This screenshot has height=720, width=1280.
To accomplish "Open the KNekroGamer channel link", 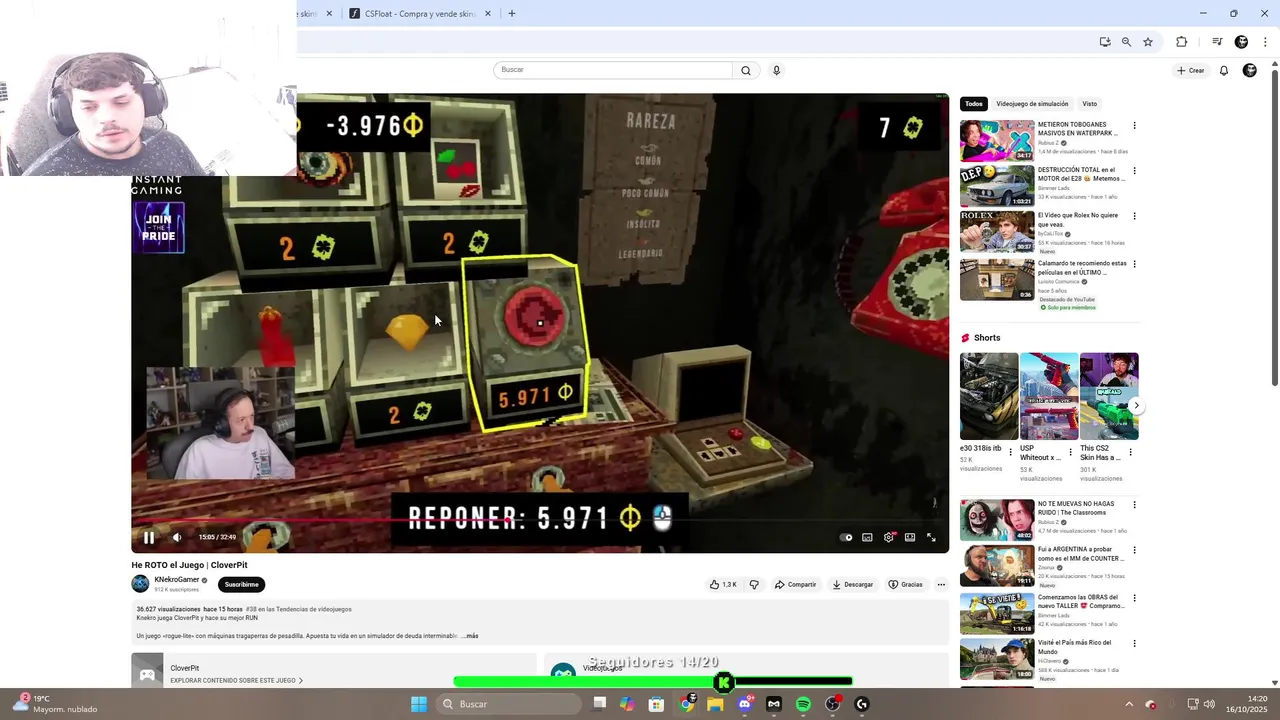I will coord(177,579).
